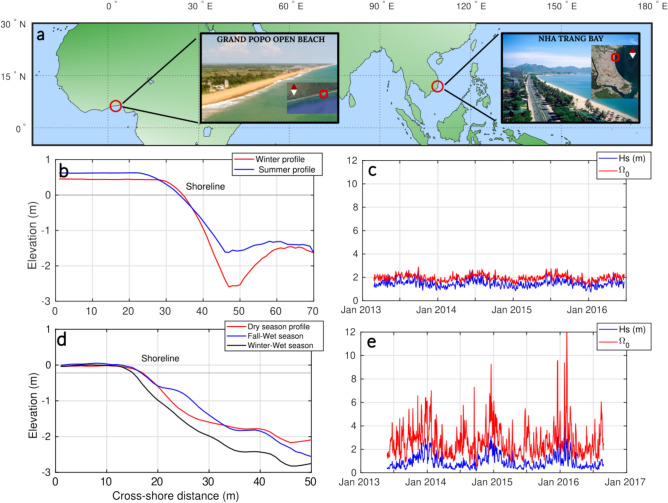
Task: Click the red square in Grand Popo inset
Action: pos(324,94)
